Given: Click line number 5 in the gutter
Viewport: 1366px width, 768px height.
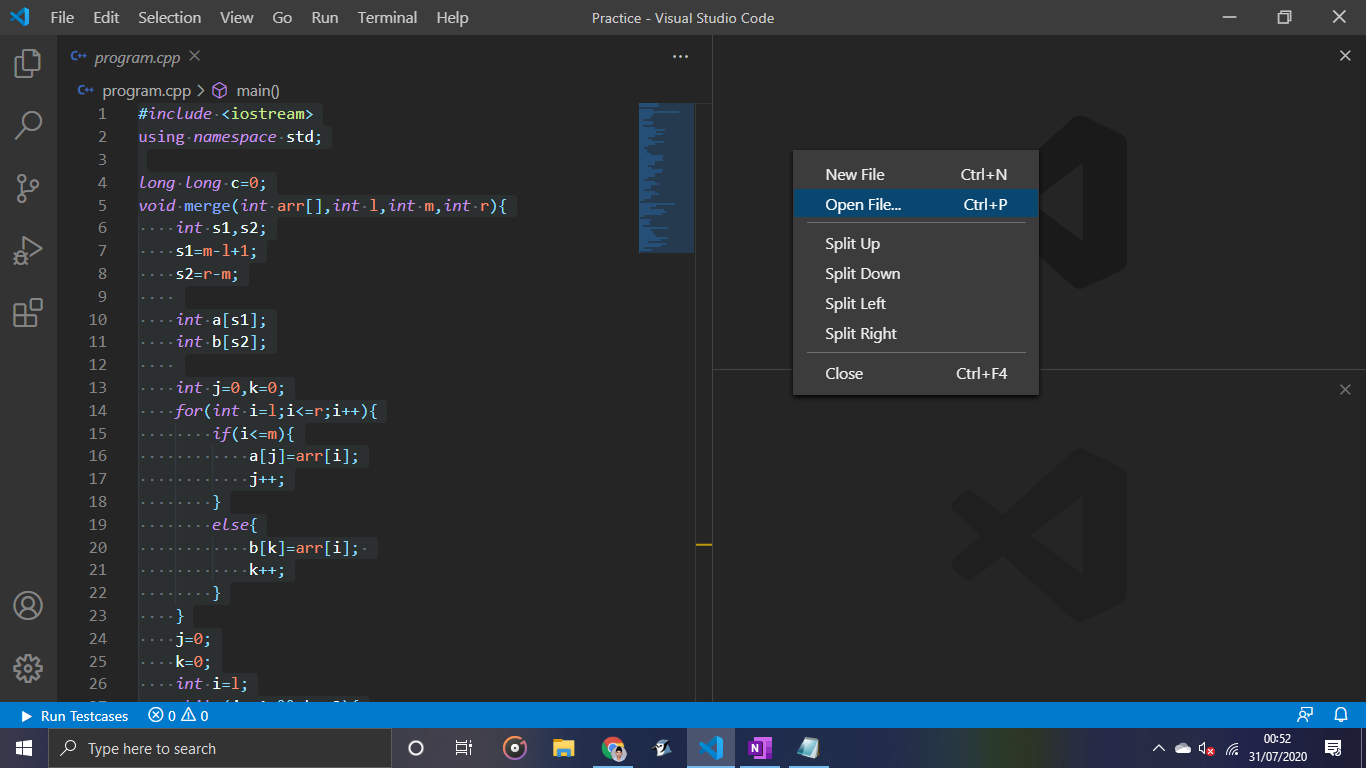Looking at the screenshot, I should 102,205.
